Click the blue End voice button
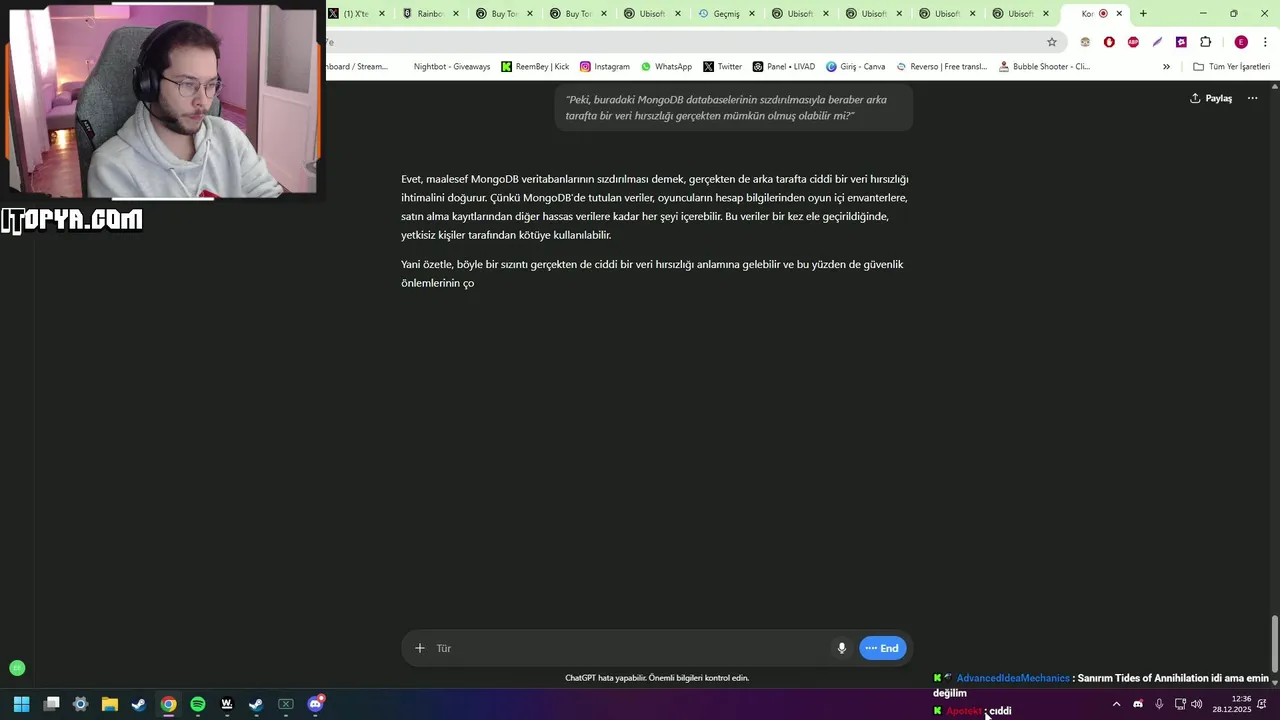The image size is (1280, 720). tap(882, 648)
